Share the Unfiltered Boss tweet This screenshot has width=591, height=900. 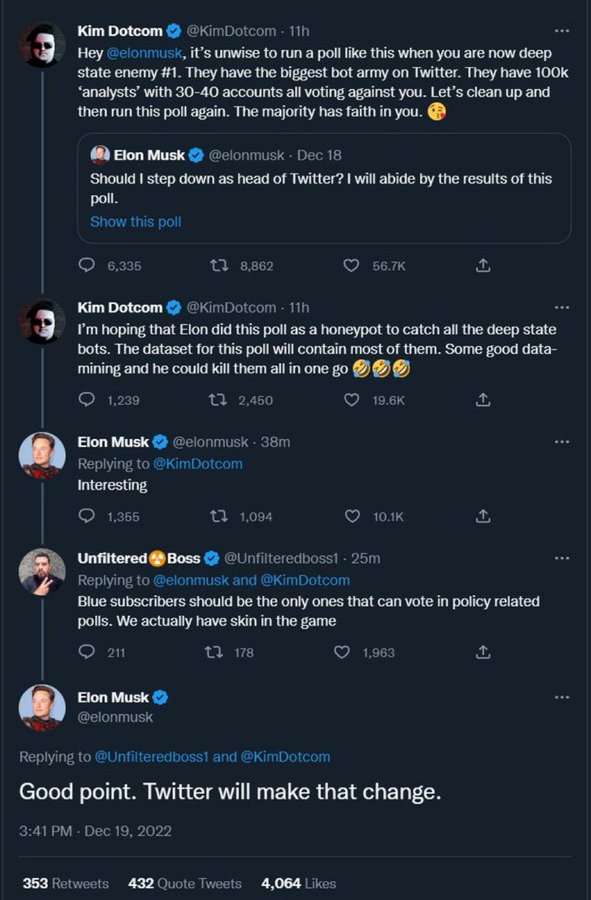pyautogui.click(x=483, y=651)
